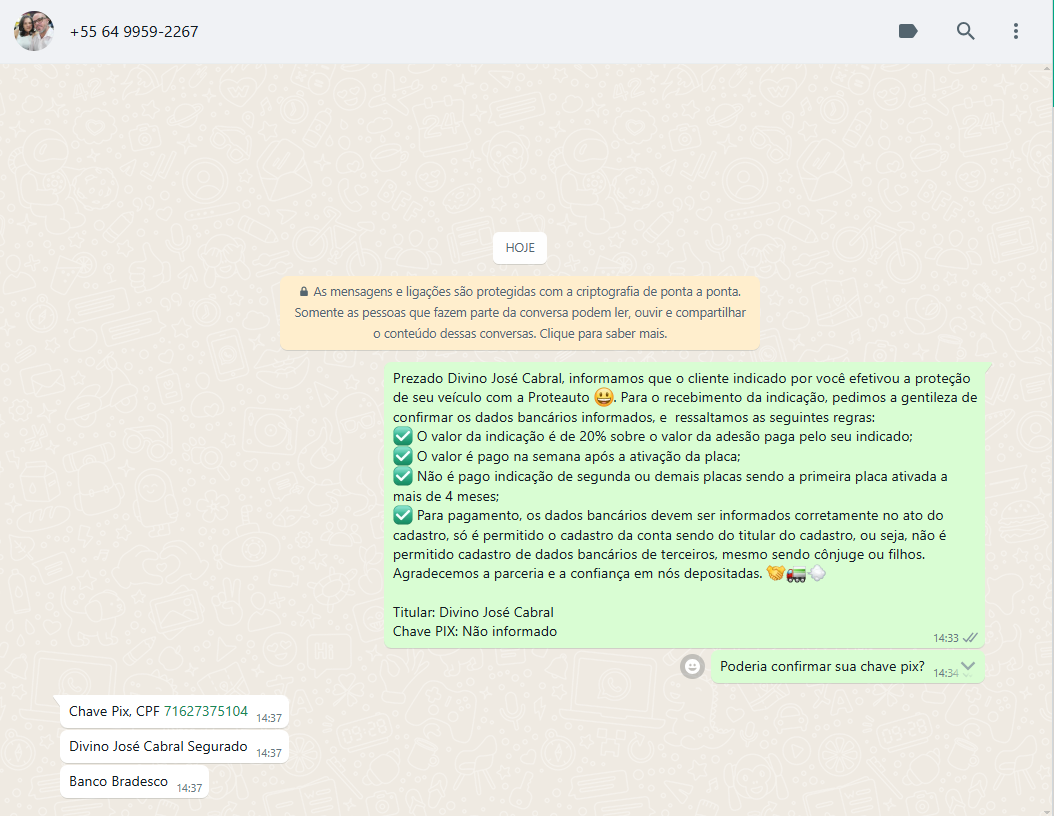Click green check before 'O valor da indicação'

pos(403,437)
